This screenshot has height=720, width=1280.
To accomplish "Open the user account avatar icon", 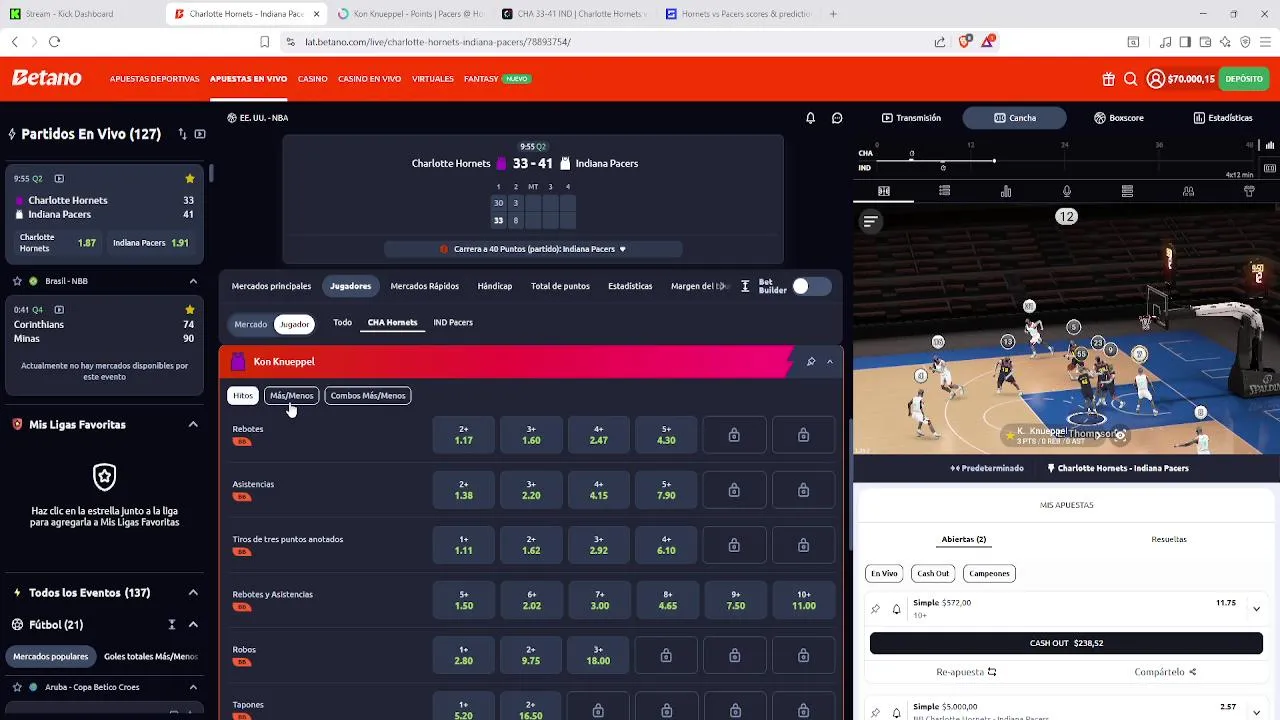I will point(1155,79).
